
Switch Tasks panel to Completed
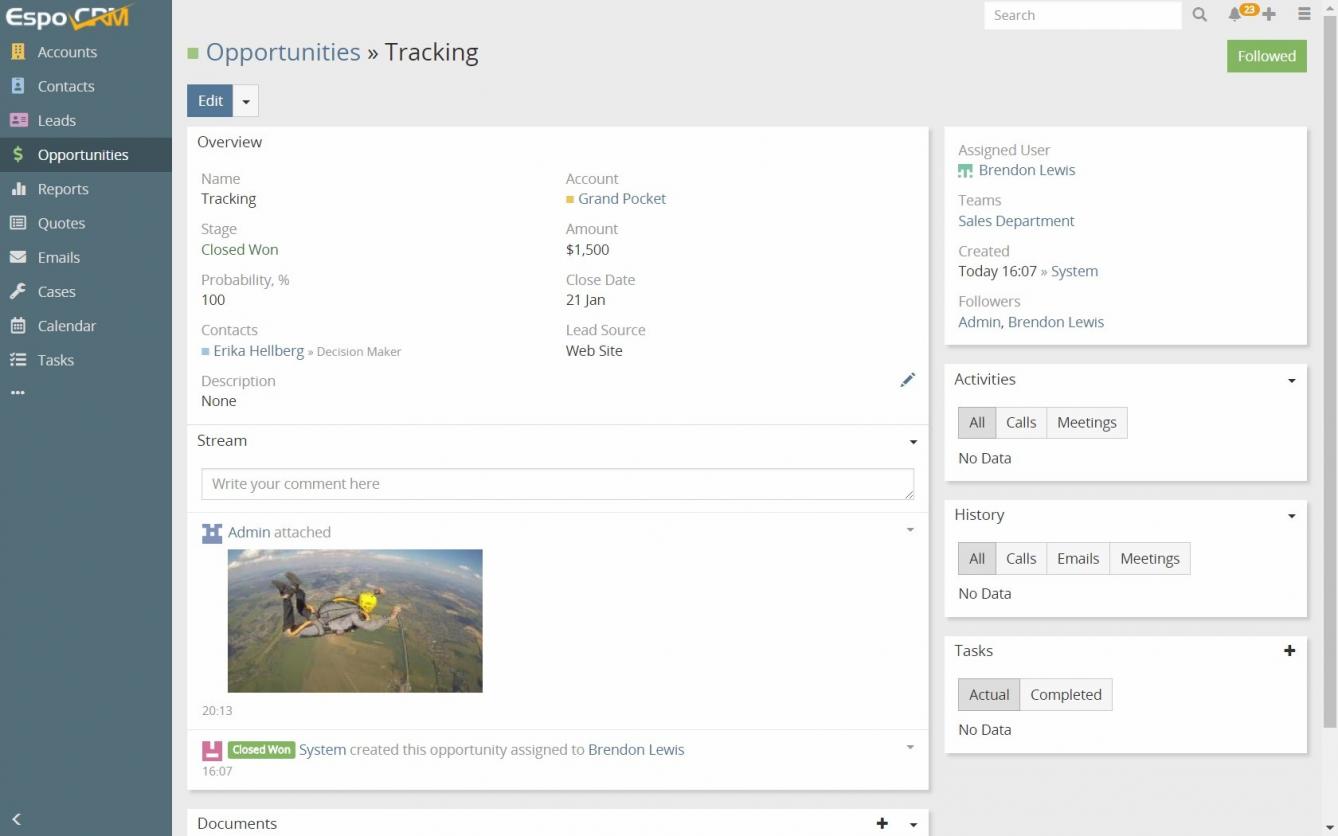coord(1065,695)
